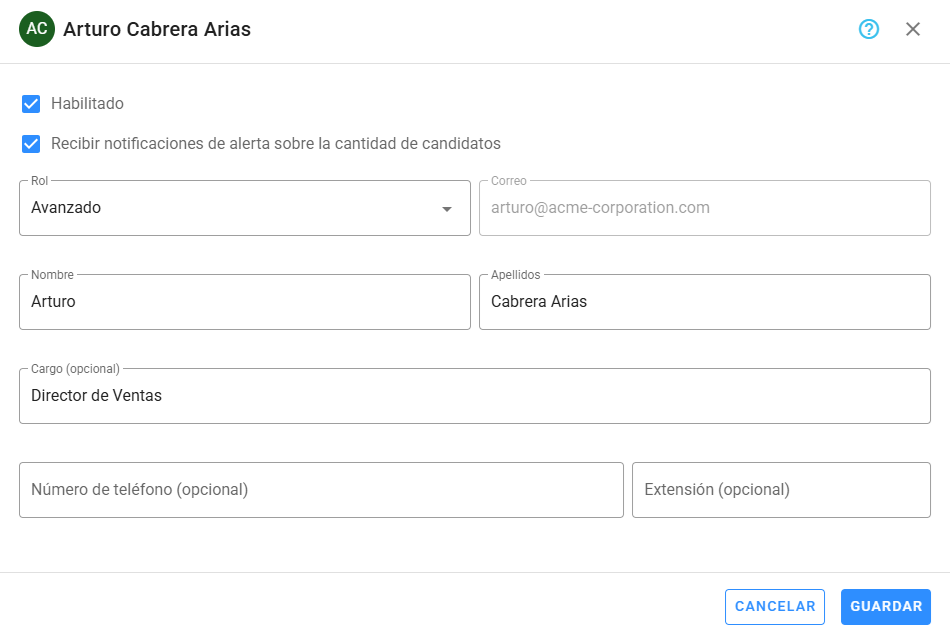The width and height of the screenshot is (950, 632).
Task: Click the question mark help bubble
Action: [x=868, y=30]
